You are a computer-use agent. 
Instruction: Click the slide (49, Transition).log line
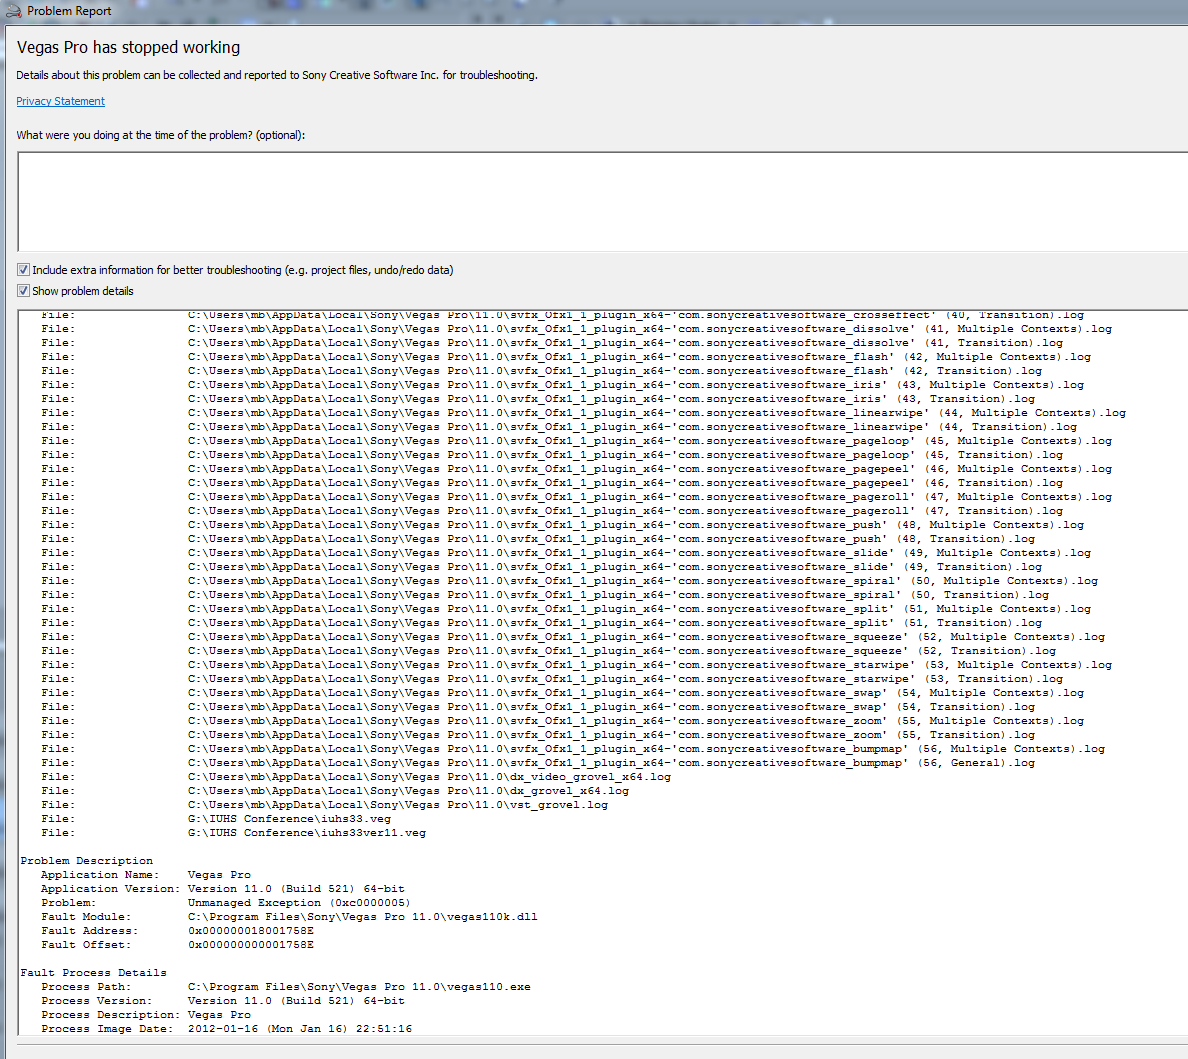[542, 567]
